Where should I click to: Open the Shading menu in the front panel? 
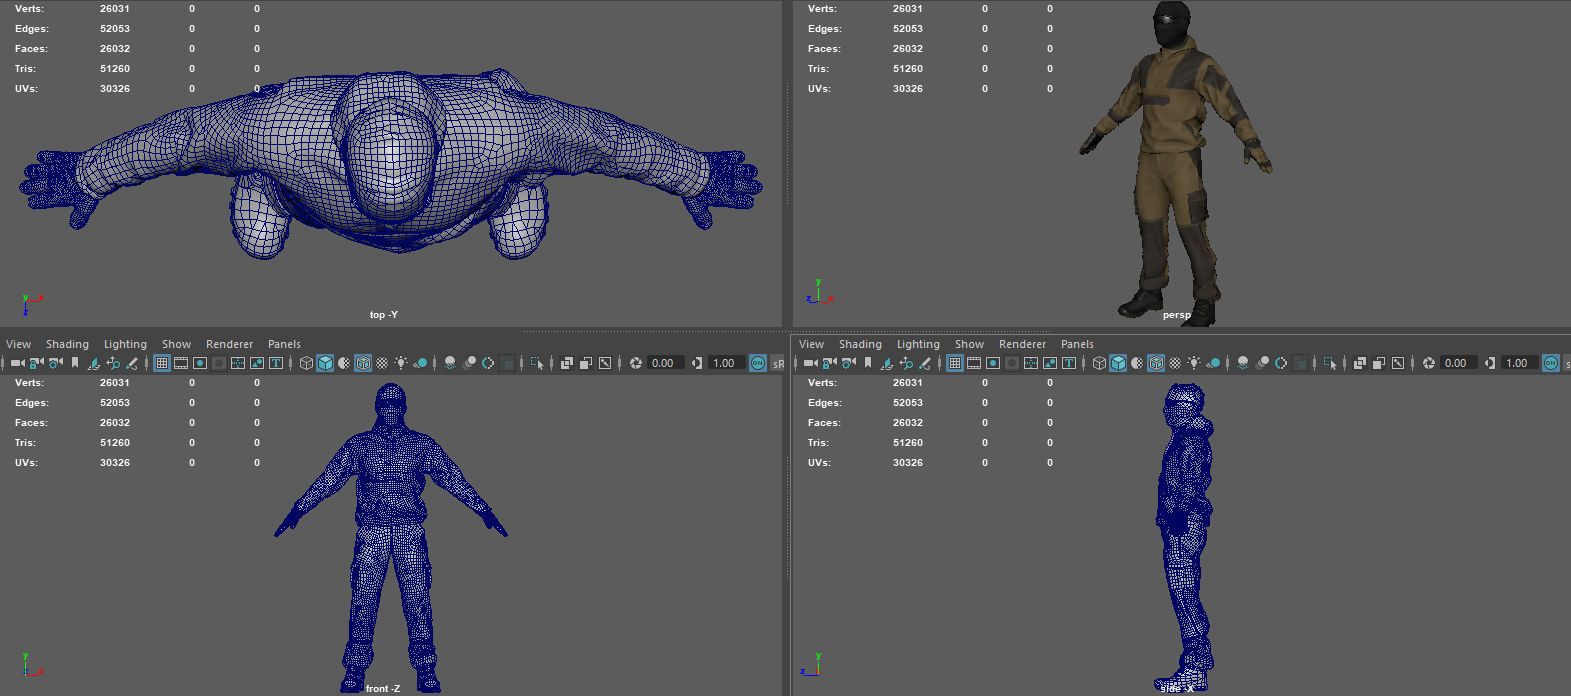(x=67, y=344)
